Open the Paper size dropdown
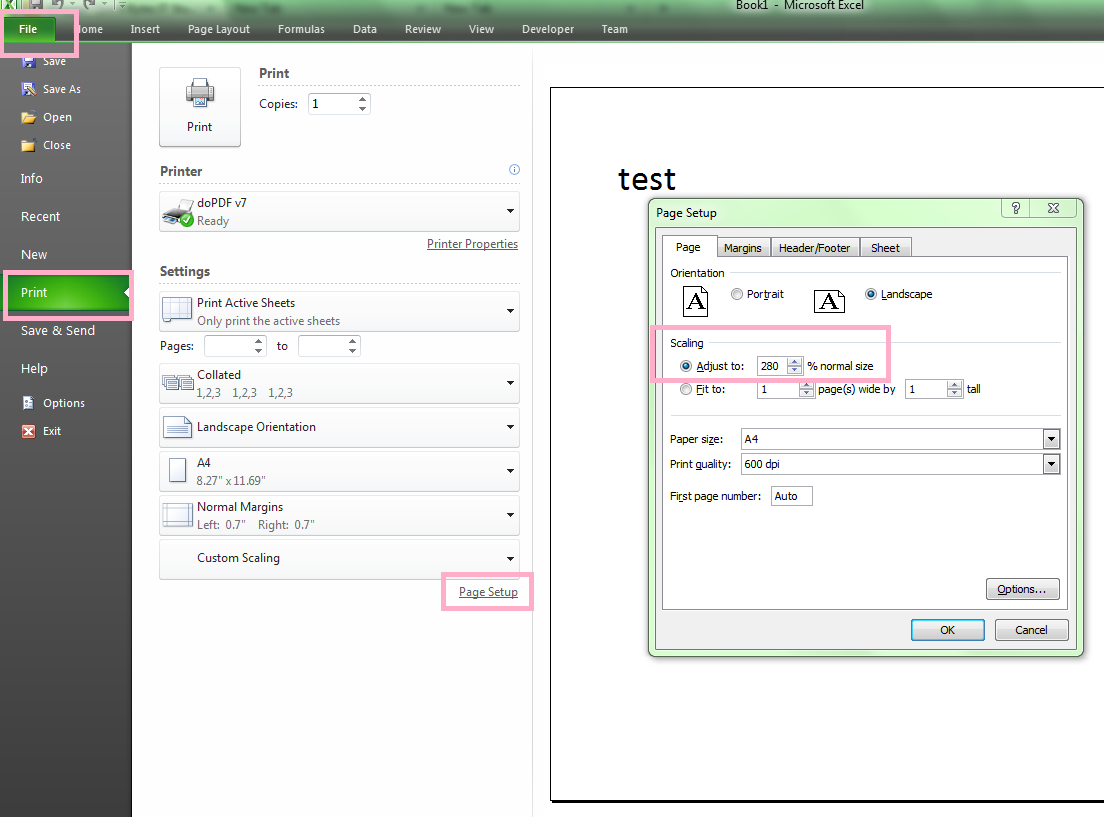 [x=1051, y=438]
